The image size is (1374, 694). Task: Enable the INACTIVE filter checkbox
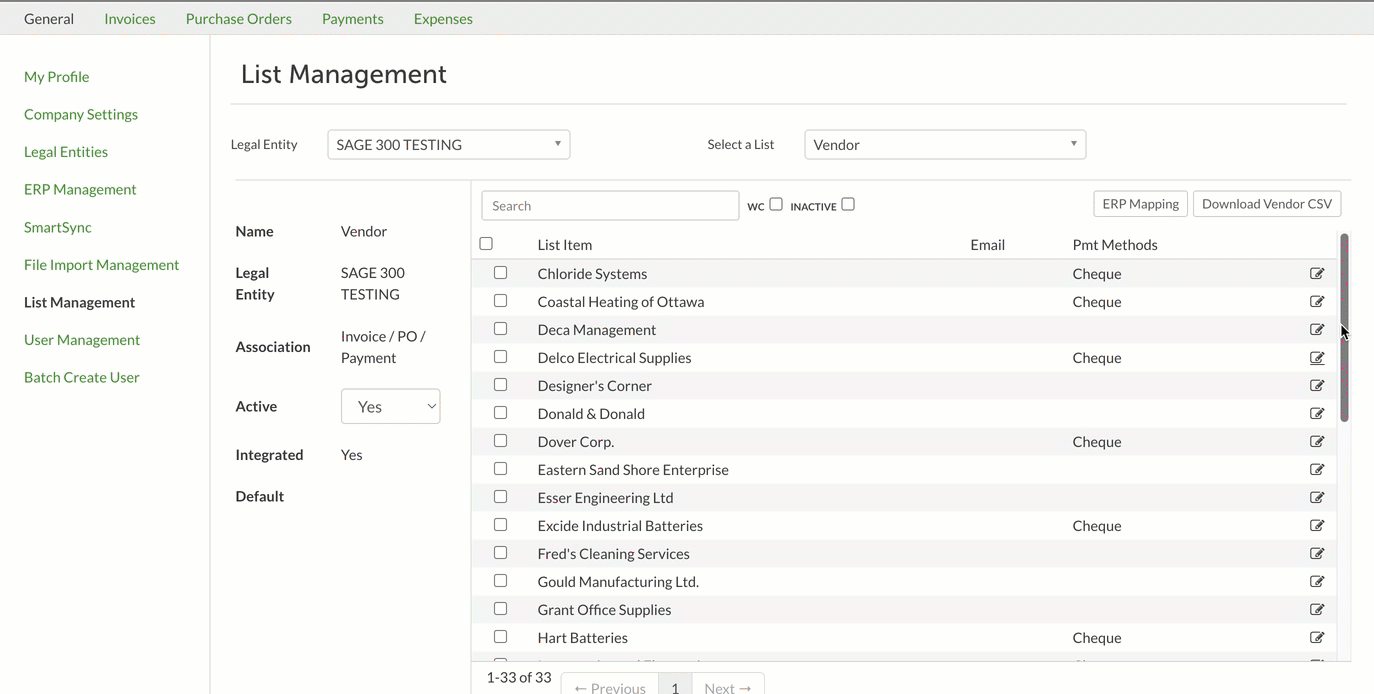(x=848, y=204)
